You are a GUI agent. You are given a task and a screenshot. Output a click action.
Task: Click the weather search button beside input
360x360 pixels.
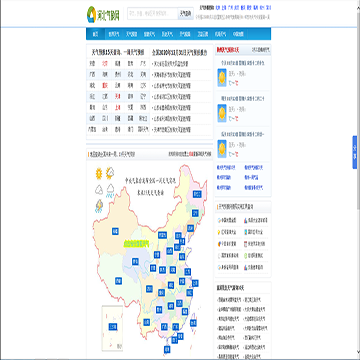point(186,14)
